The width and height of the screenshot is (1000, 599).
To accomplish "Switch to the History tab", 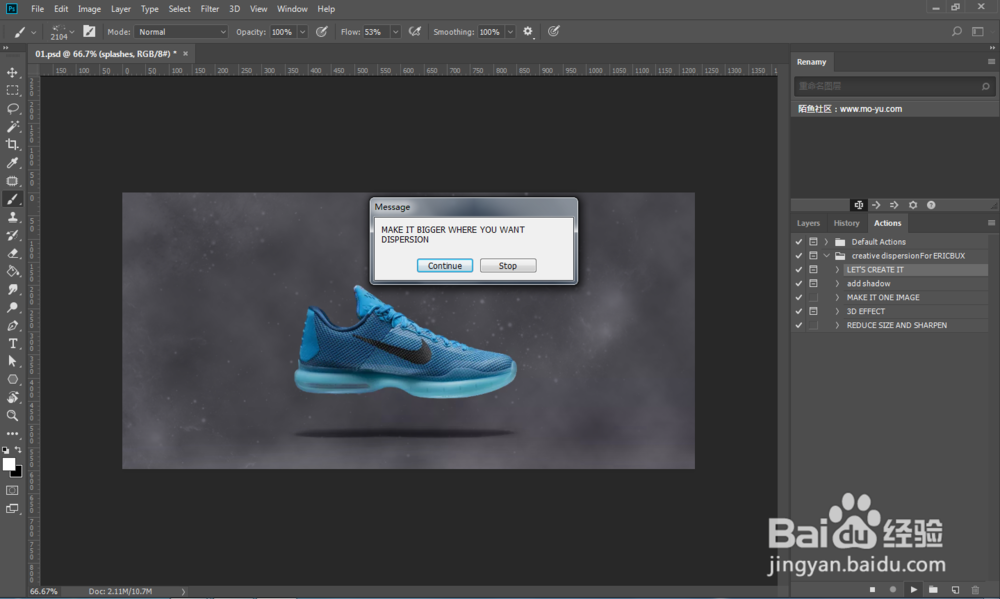I will (x=846, y=223).
